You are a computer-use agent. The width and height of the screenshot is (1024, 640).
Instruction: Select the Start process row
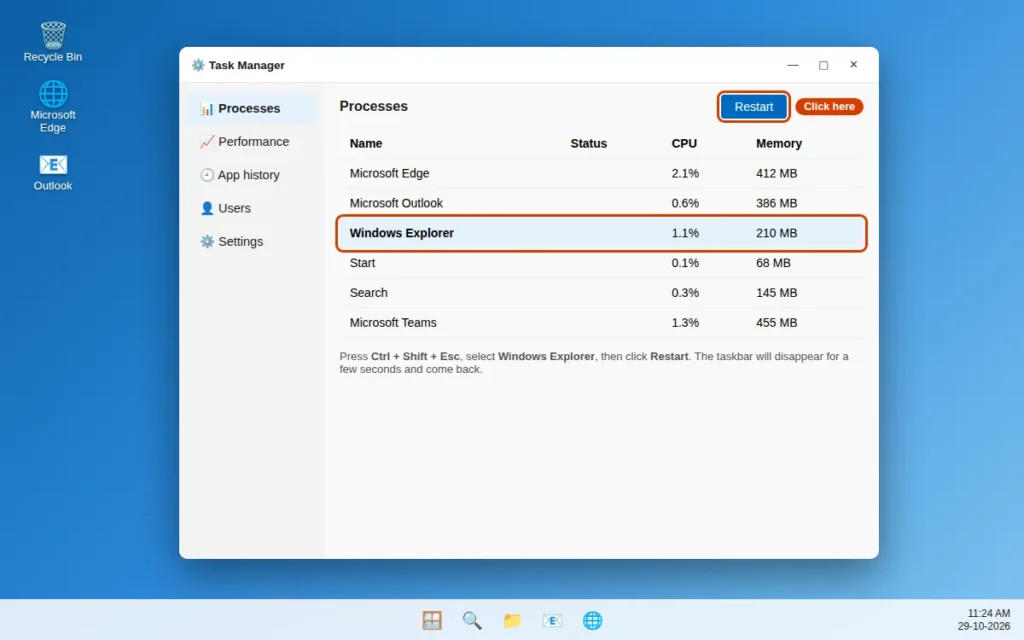(601, 263)
